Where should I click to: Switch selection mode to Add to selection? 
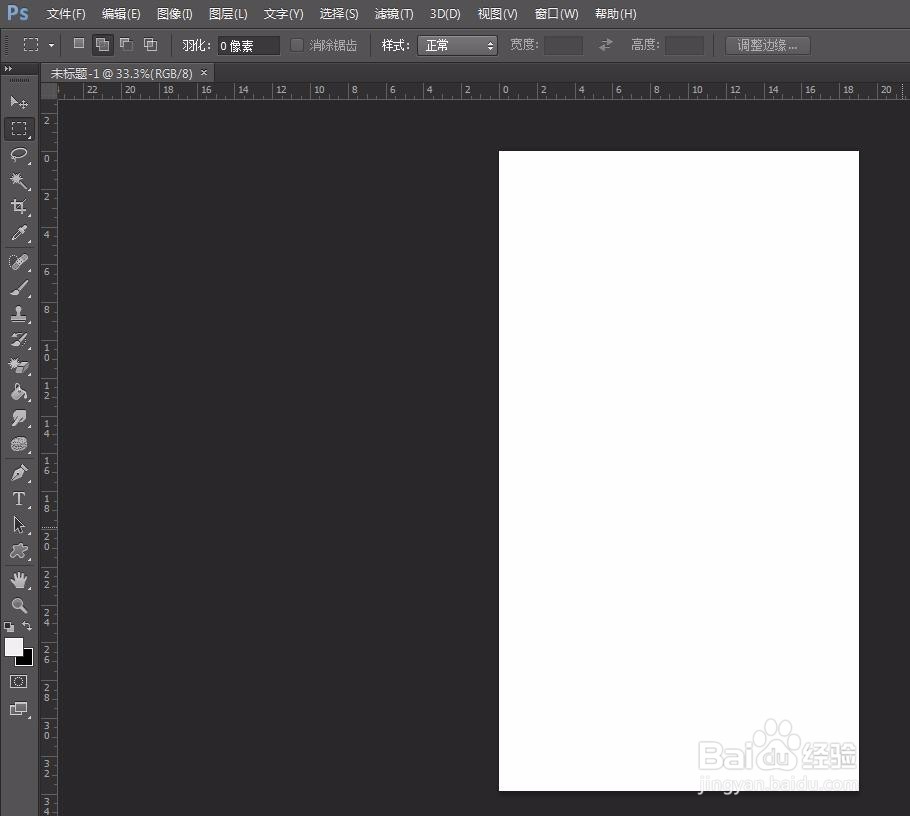pos(102,44)
